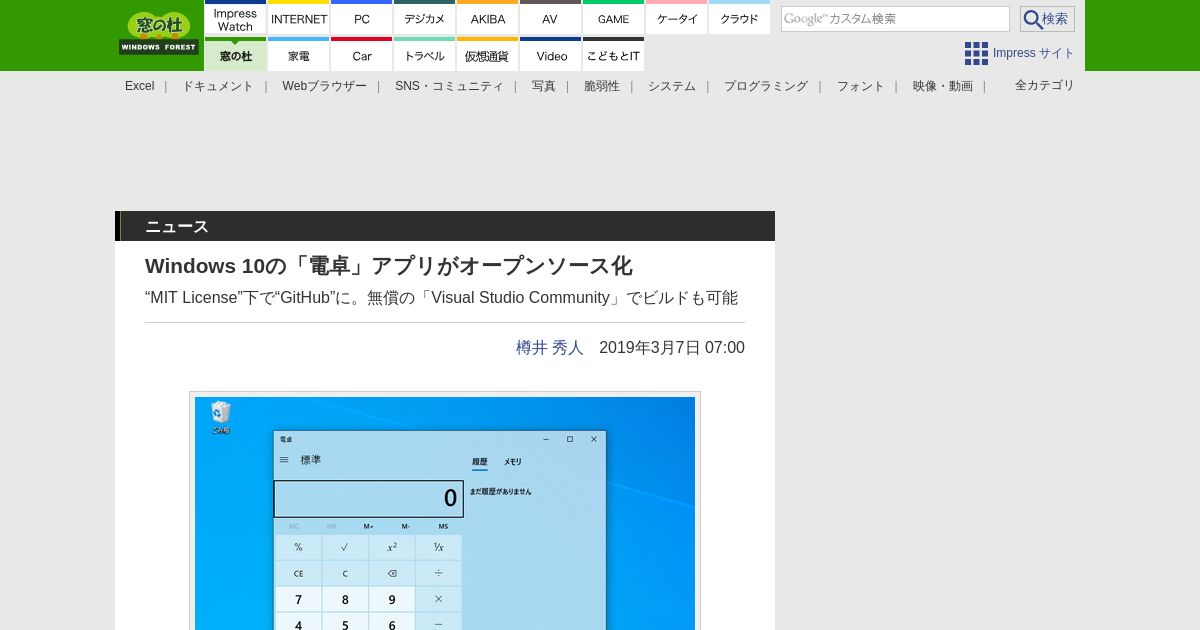Open the INTERNET Watch tab
1200x630 pixels.
[x=299, y=18]
